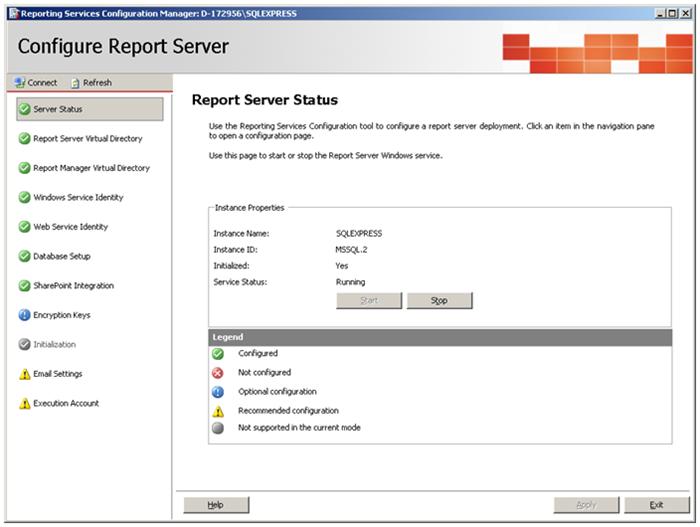Screen dimensions: 700x527
Task: Go to Database Setup page
Action: point(62,256)
